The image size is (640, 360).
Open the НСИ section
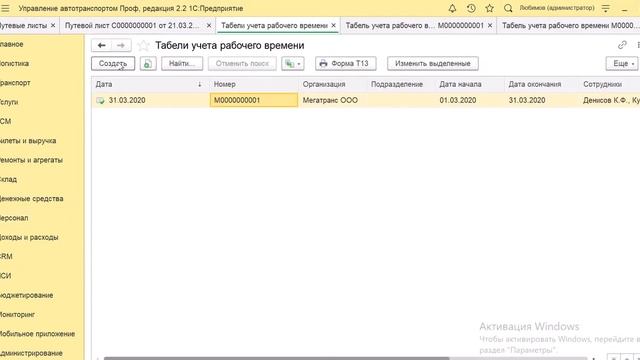tap(6, 276)
